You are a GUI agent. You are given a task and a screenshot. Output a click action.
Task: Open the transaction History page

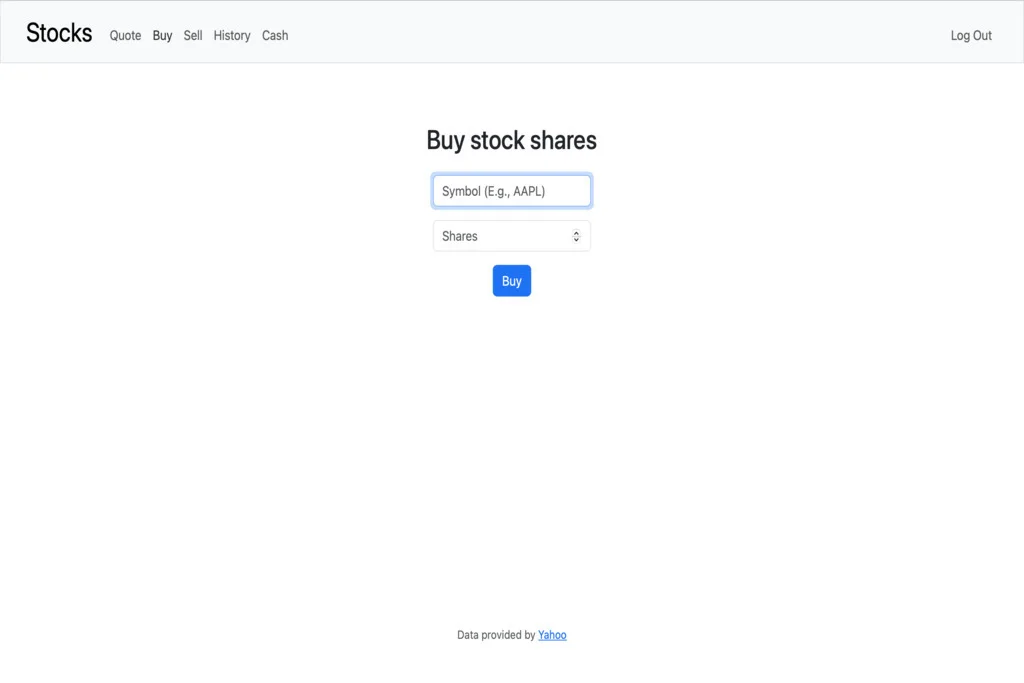click(232, 35)
